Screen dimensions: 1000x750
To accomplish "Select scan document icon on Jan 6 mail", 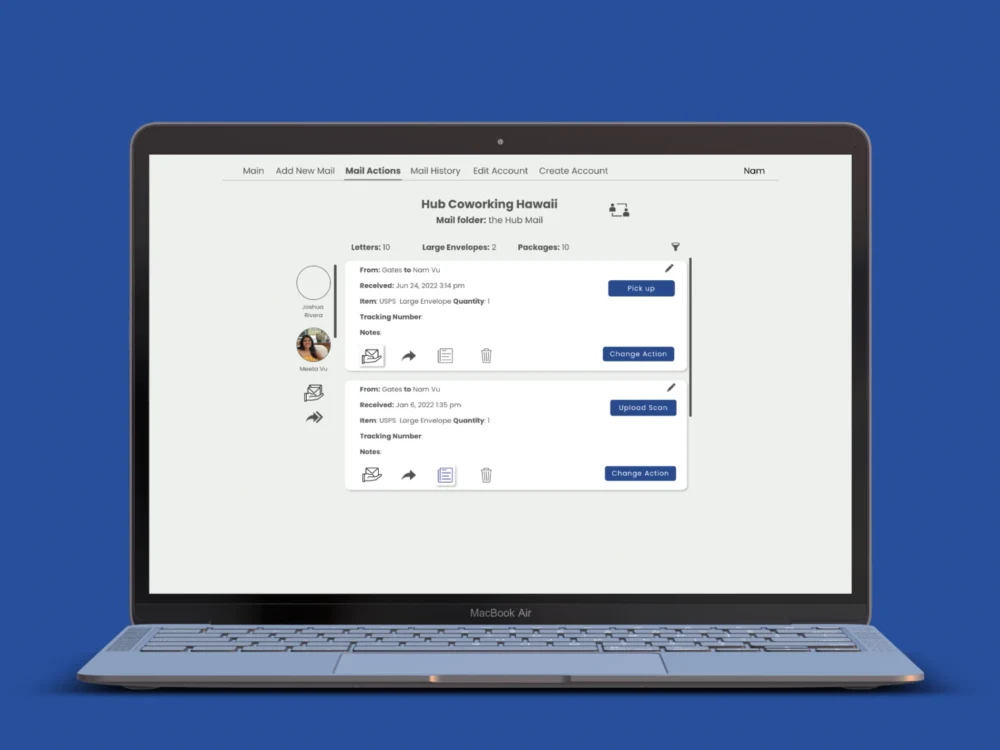I will [x=446, y=475].
